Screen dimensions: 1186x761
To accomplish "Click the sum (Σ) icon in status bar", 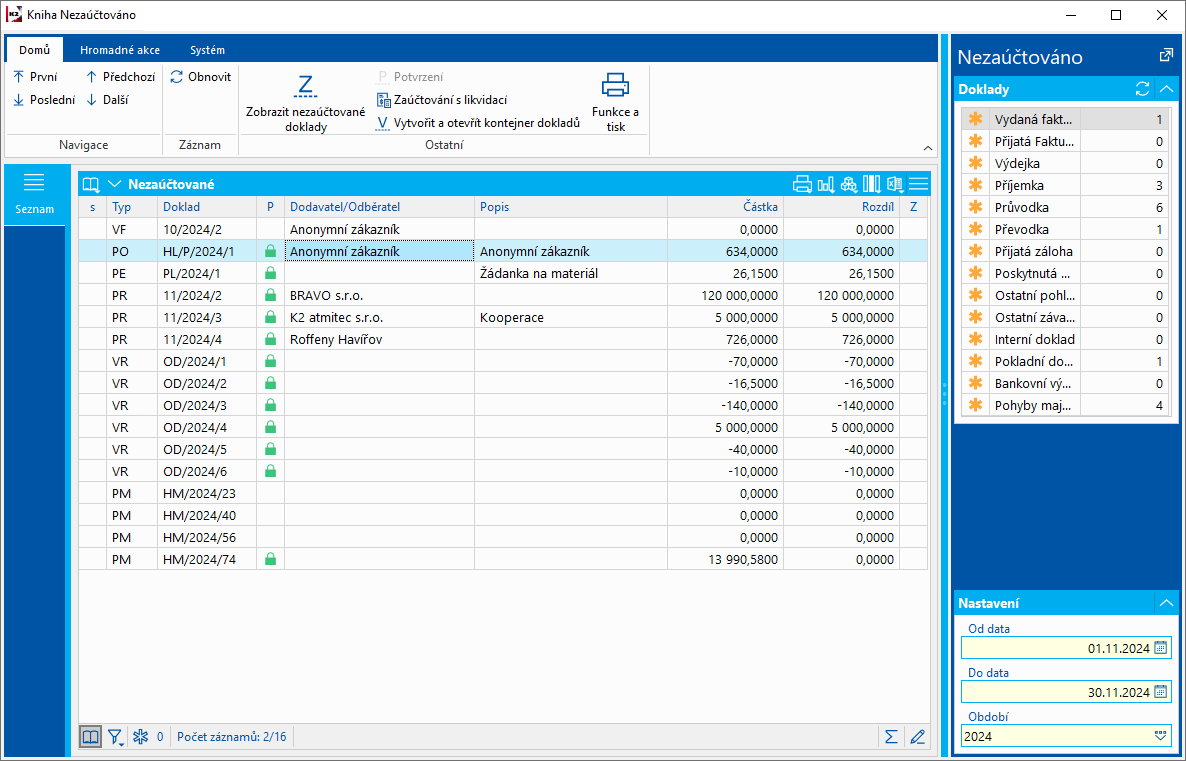I will point(891,737).
